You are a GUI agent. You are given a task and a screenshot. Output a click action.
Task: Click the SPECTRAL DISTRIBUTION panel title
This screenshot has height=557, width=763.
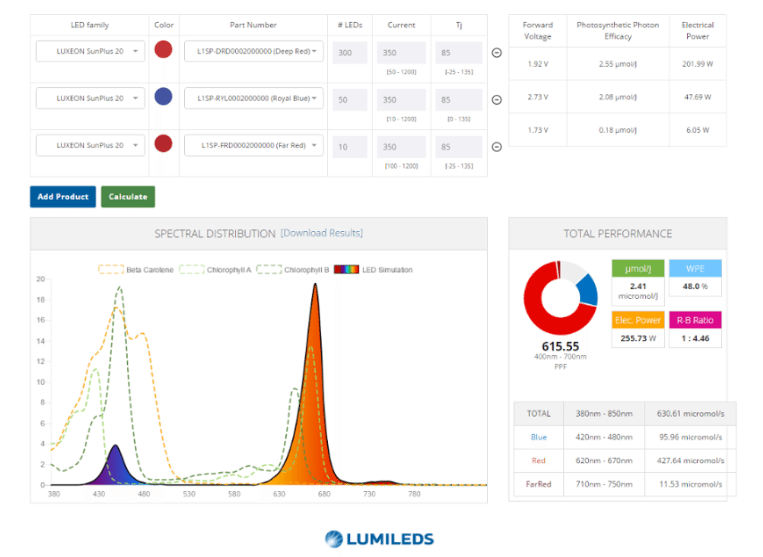pos(215,234)
